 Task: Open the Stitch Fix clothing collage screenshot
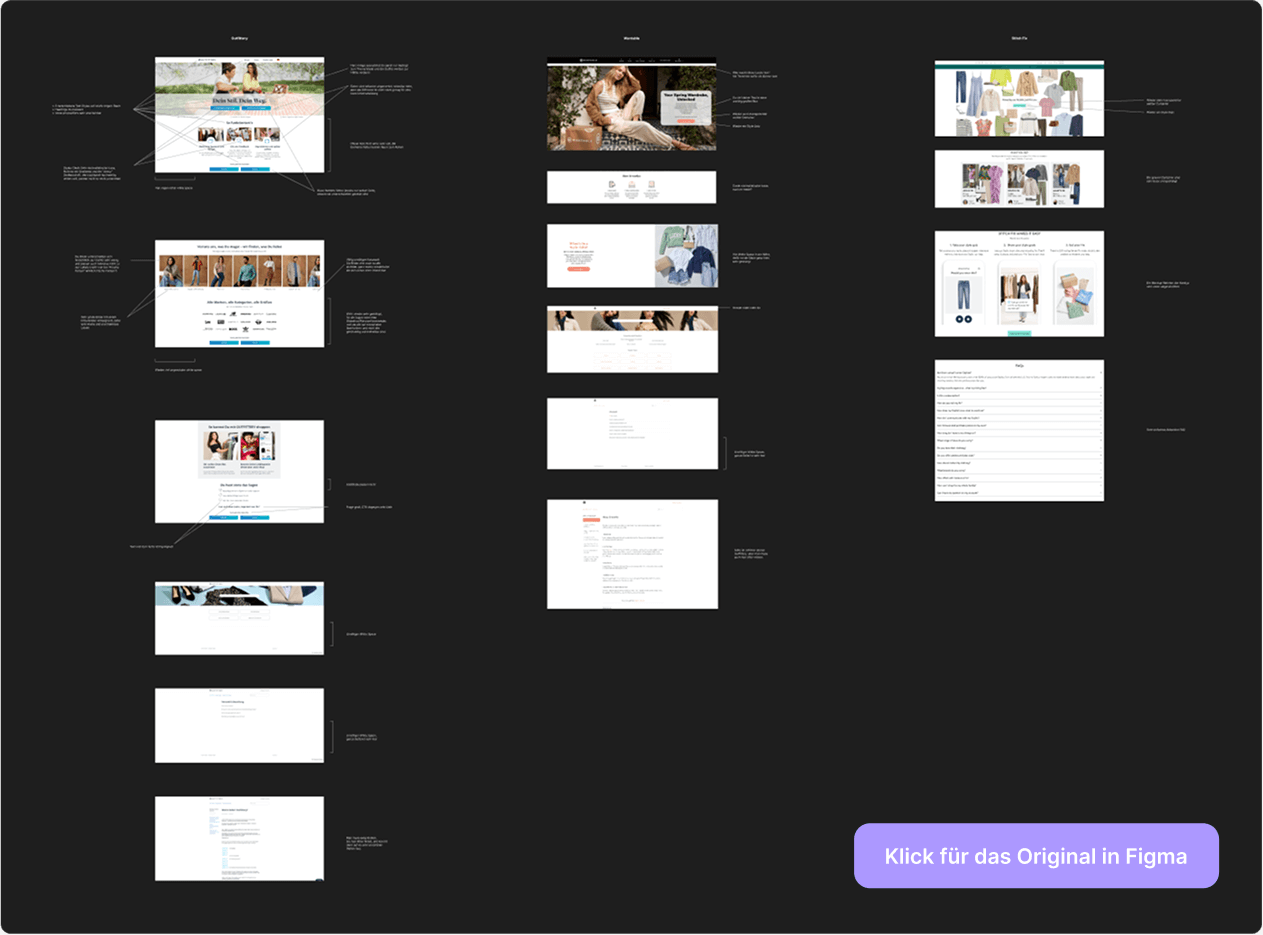pyautogui.click(x=1019, y=100)
